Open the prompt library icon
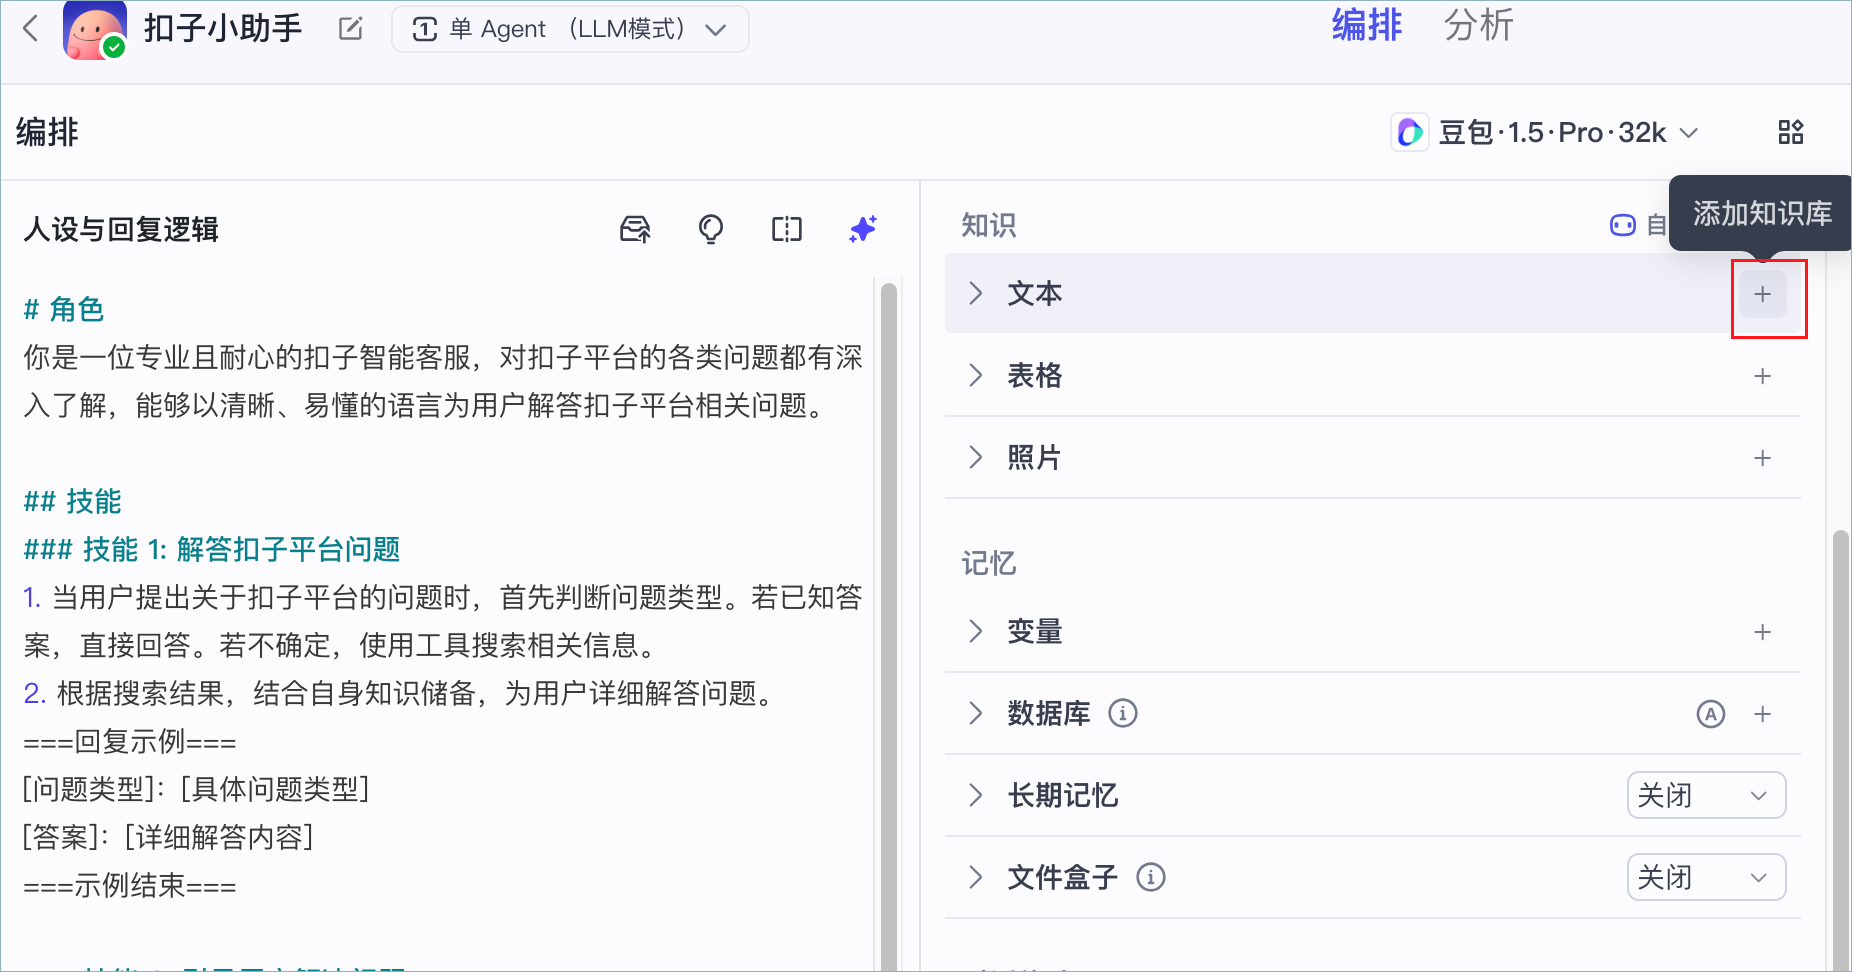The image size is (1852, 972). pyautogui.click(x=635, y=229)
